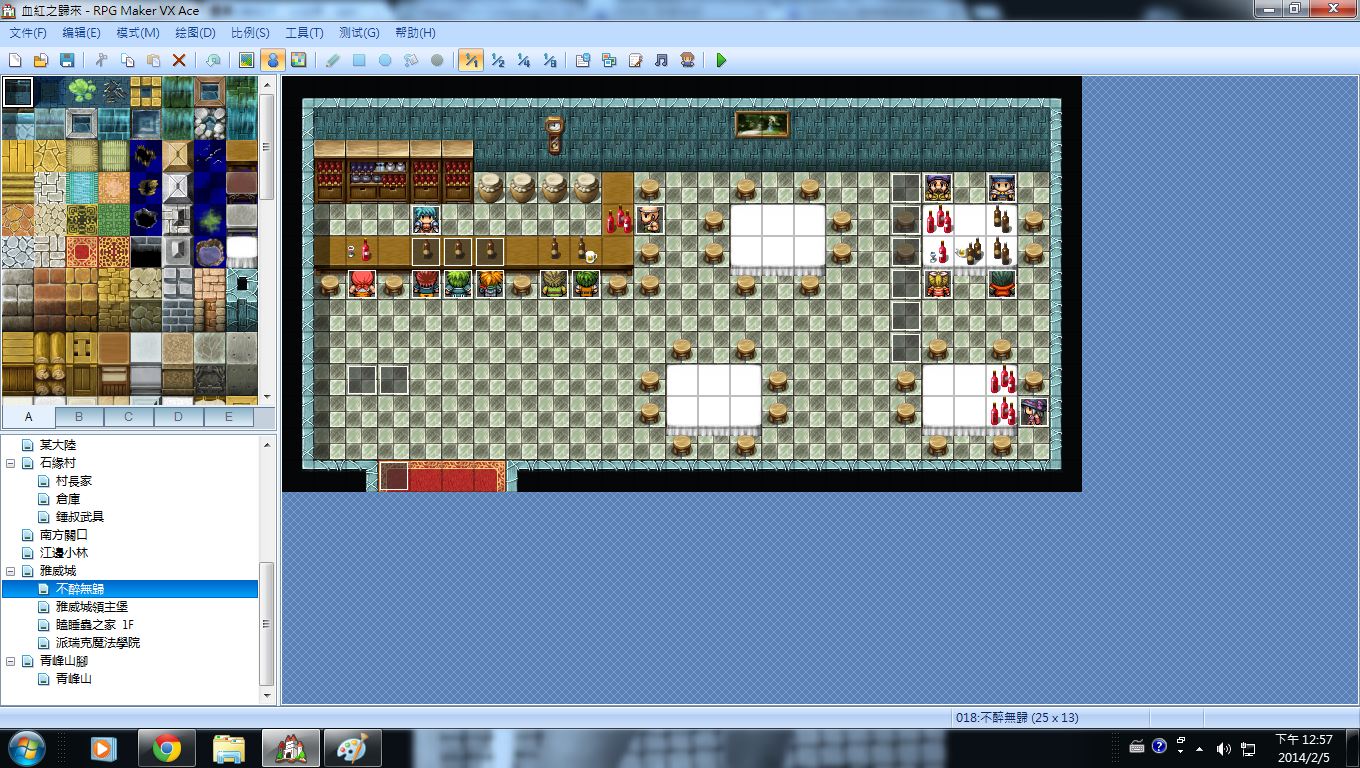Select the Rectangle drawing tool
The height and width of the screenshot is (768, 1360).
click(x=359, y=60)
